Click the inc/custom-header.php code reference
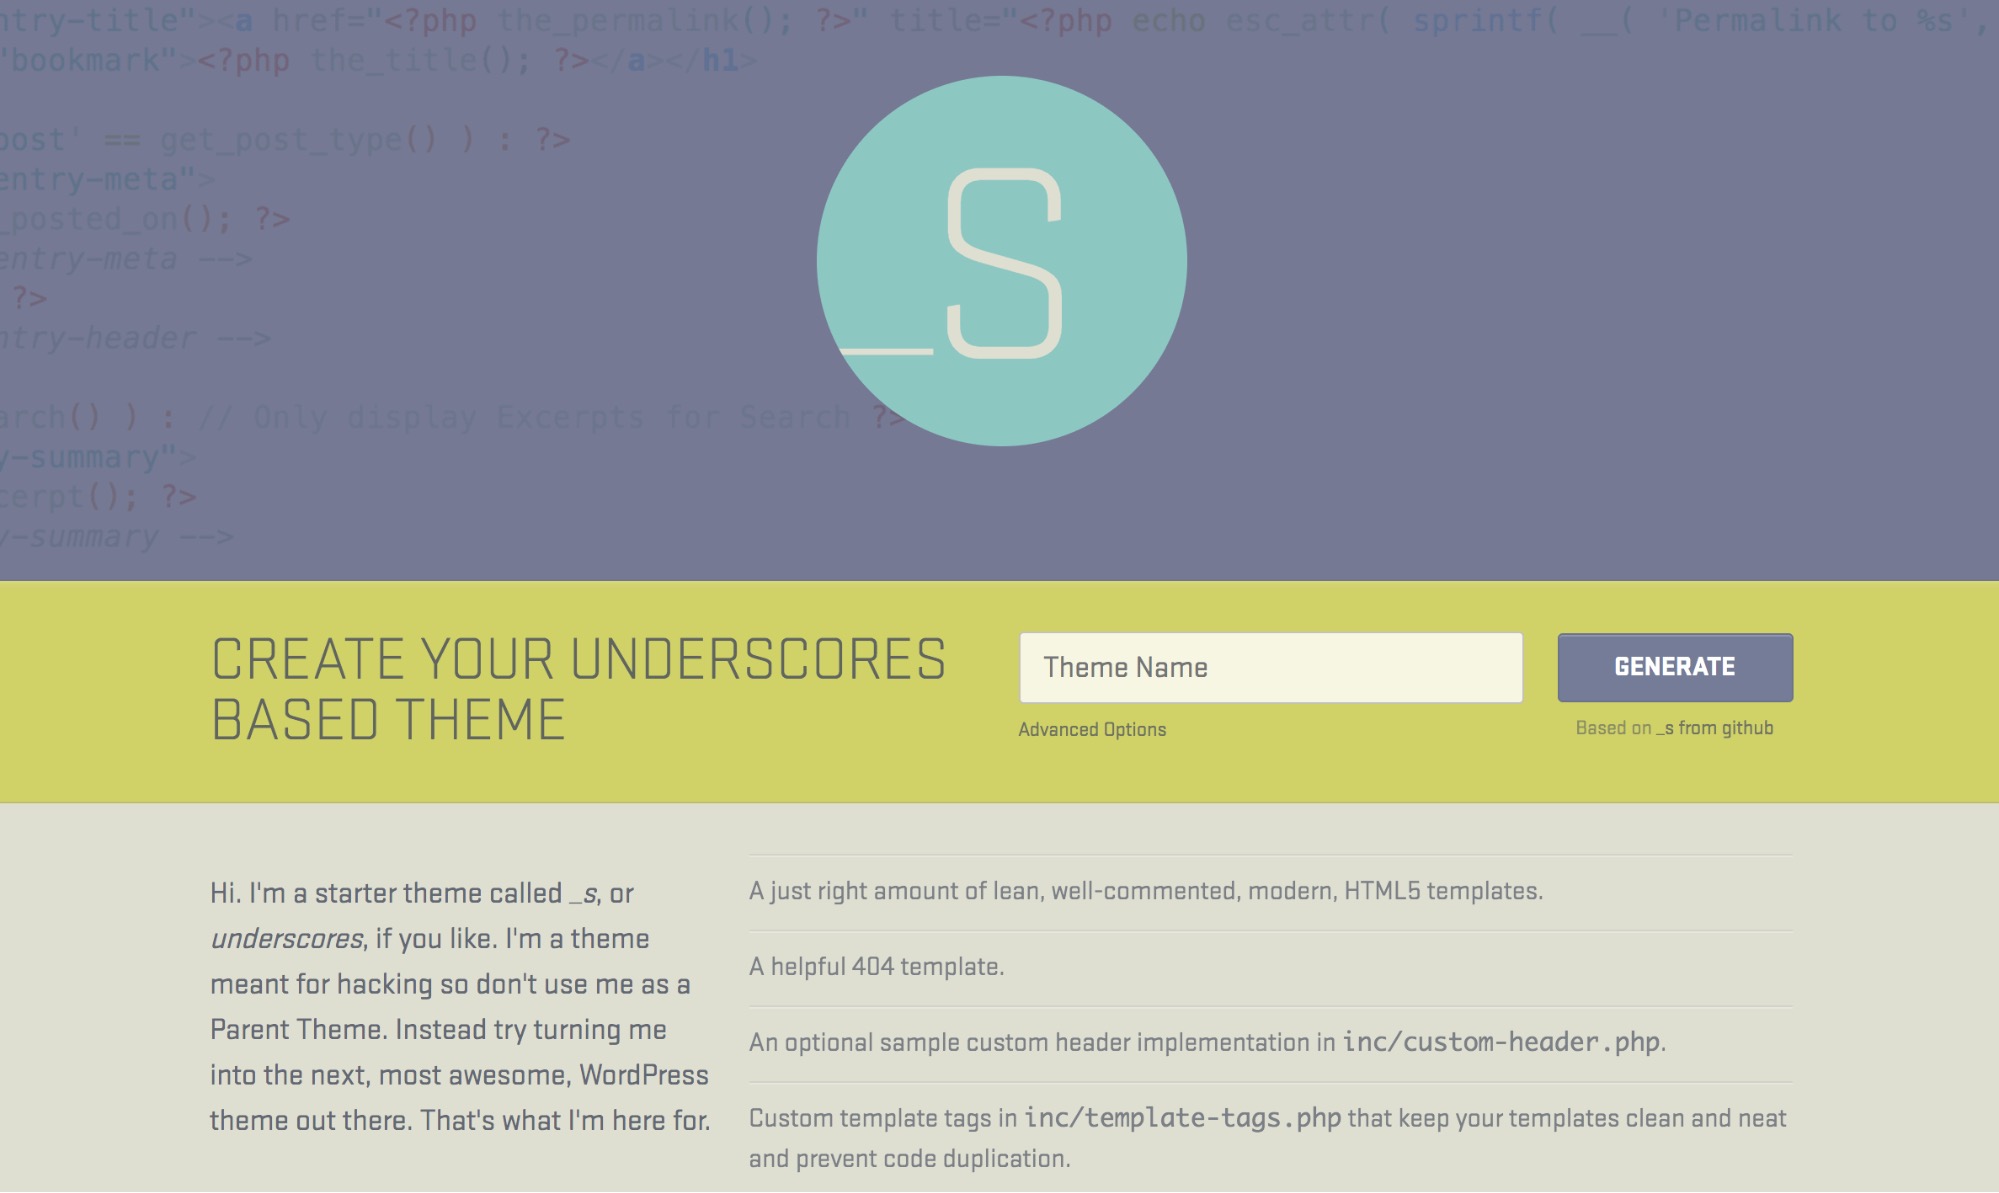The height and width of the screenshot is (1193, 1999). pos(1499,1042)
